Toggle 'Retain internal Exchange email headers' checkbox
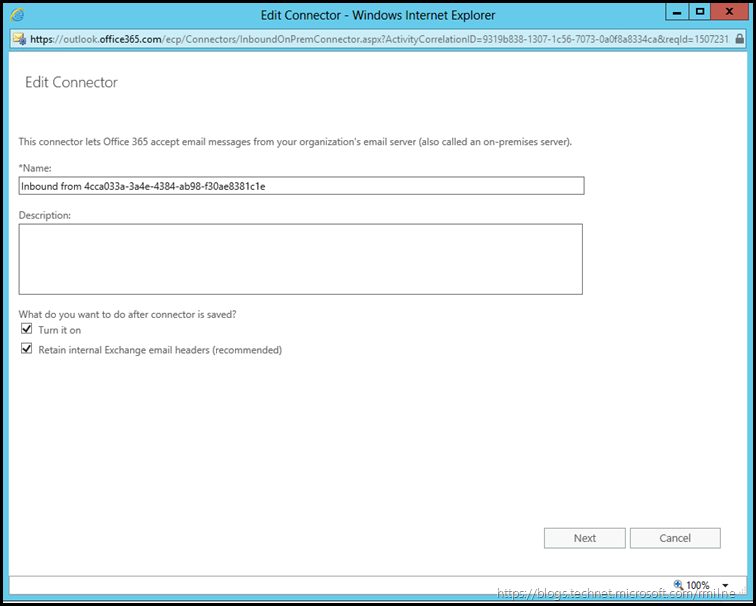 pyautogui.click(x=25, y=350)
